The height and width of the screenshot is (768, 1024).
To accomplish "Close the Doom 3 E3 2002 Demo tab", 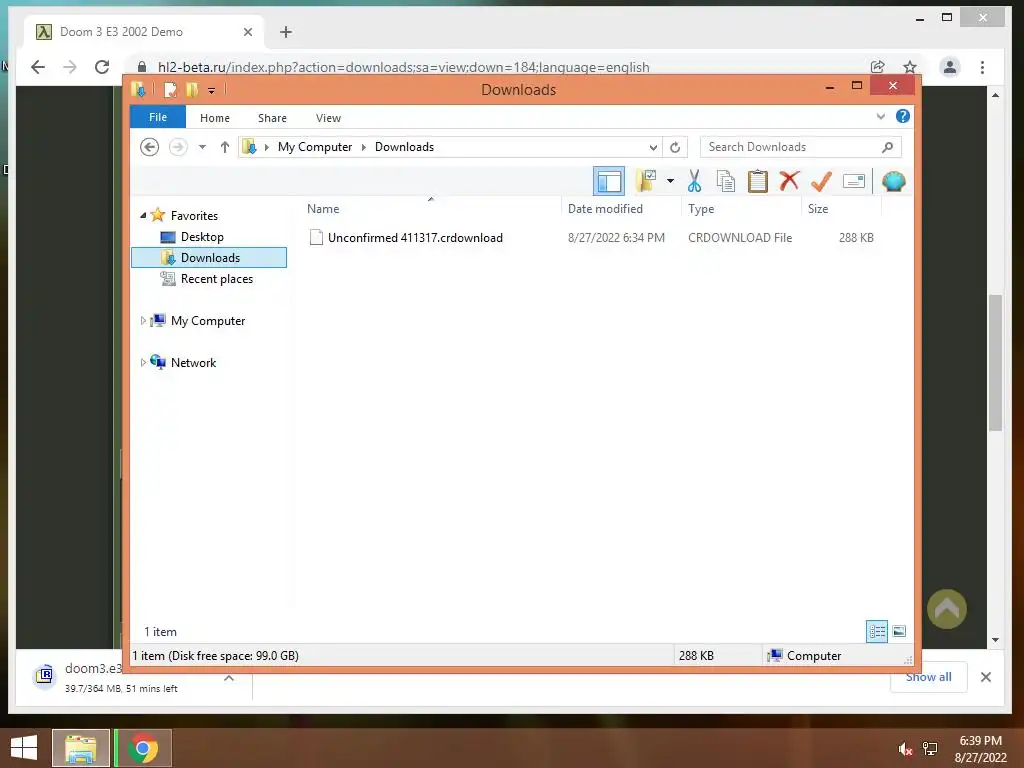I will (248, 32).
